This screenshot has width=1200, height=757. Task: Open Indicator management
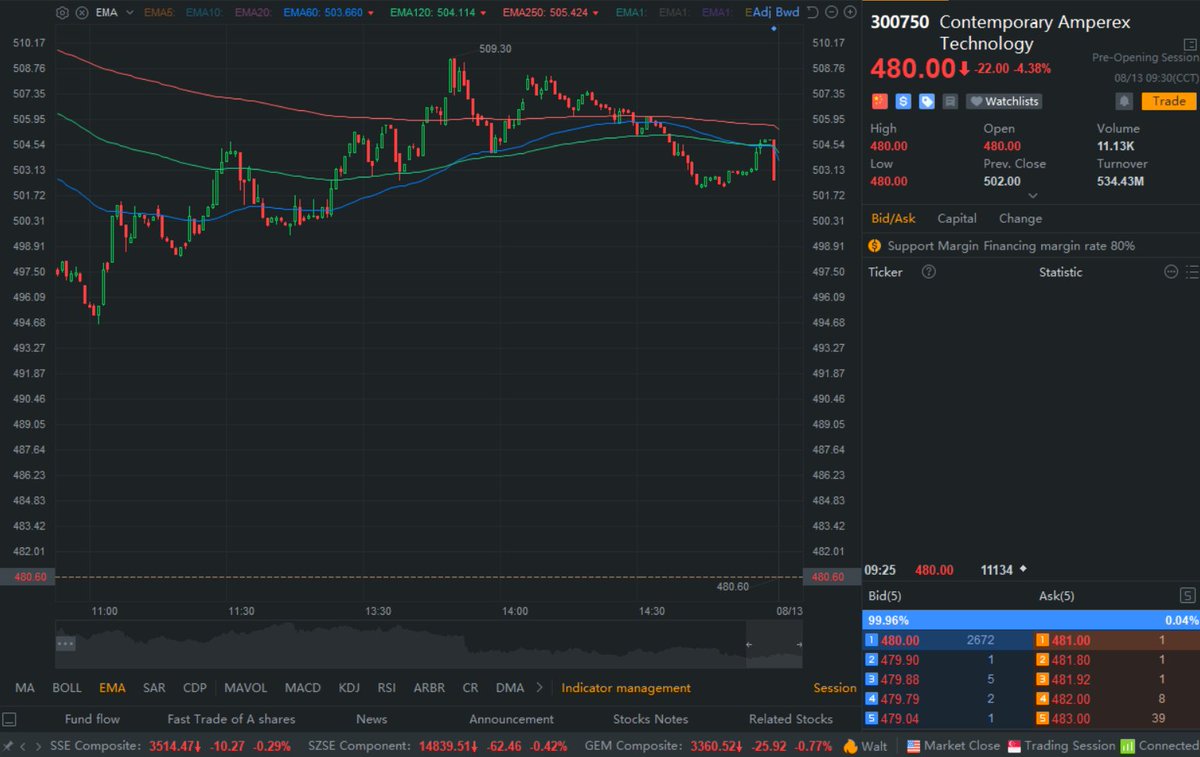[x=626, y=688]
